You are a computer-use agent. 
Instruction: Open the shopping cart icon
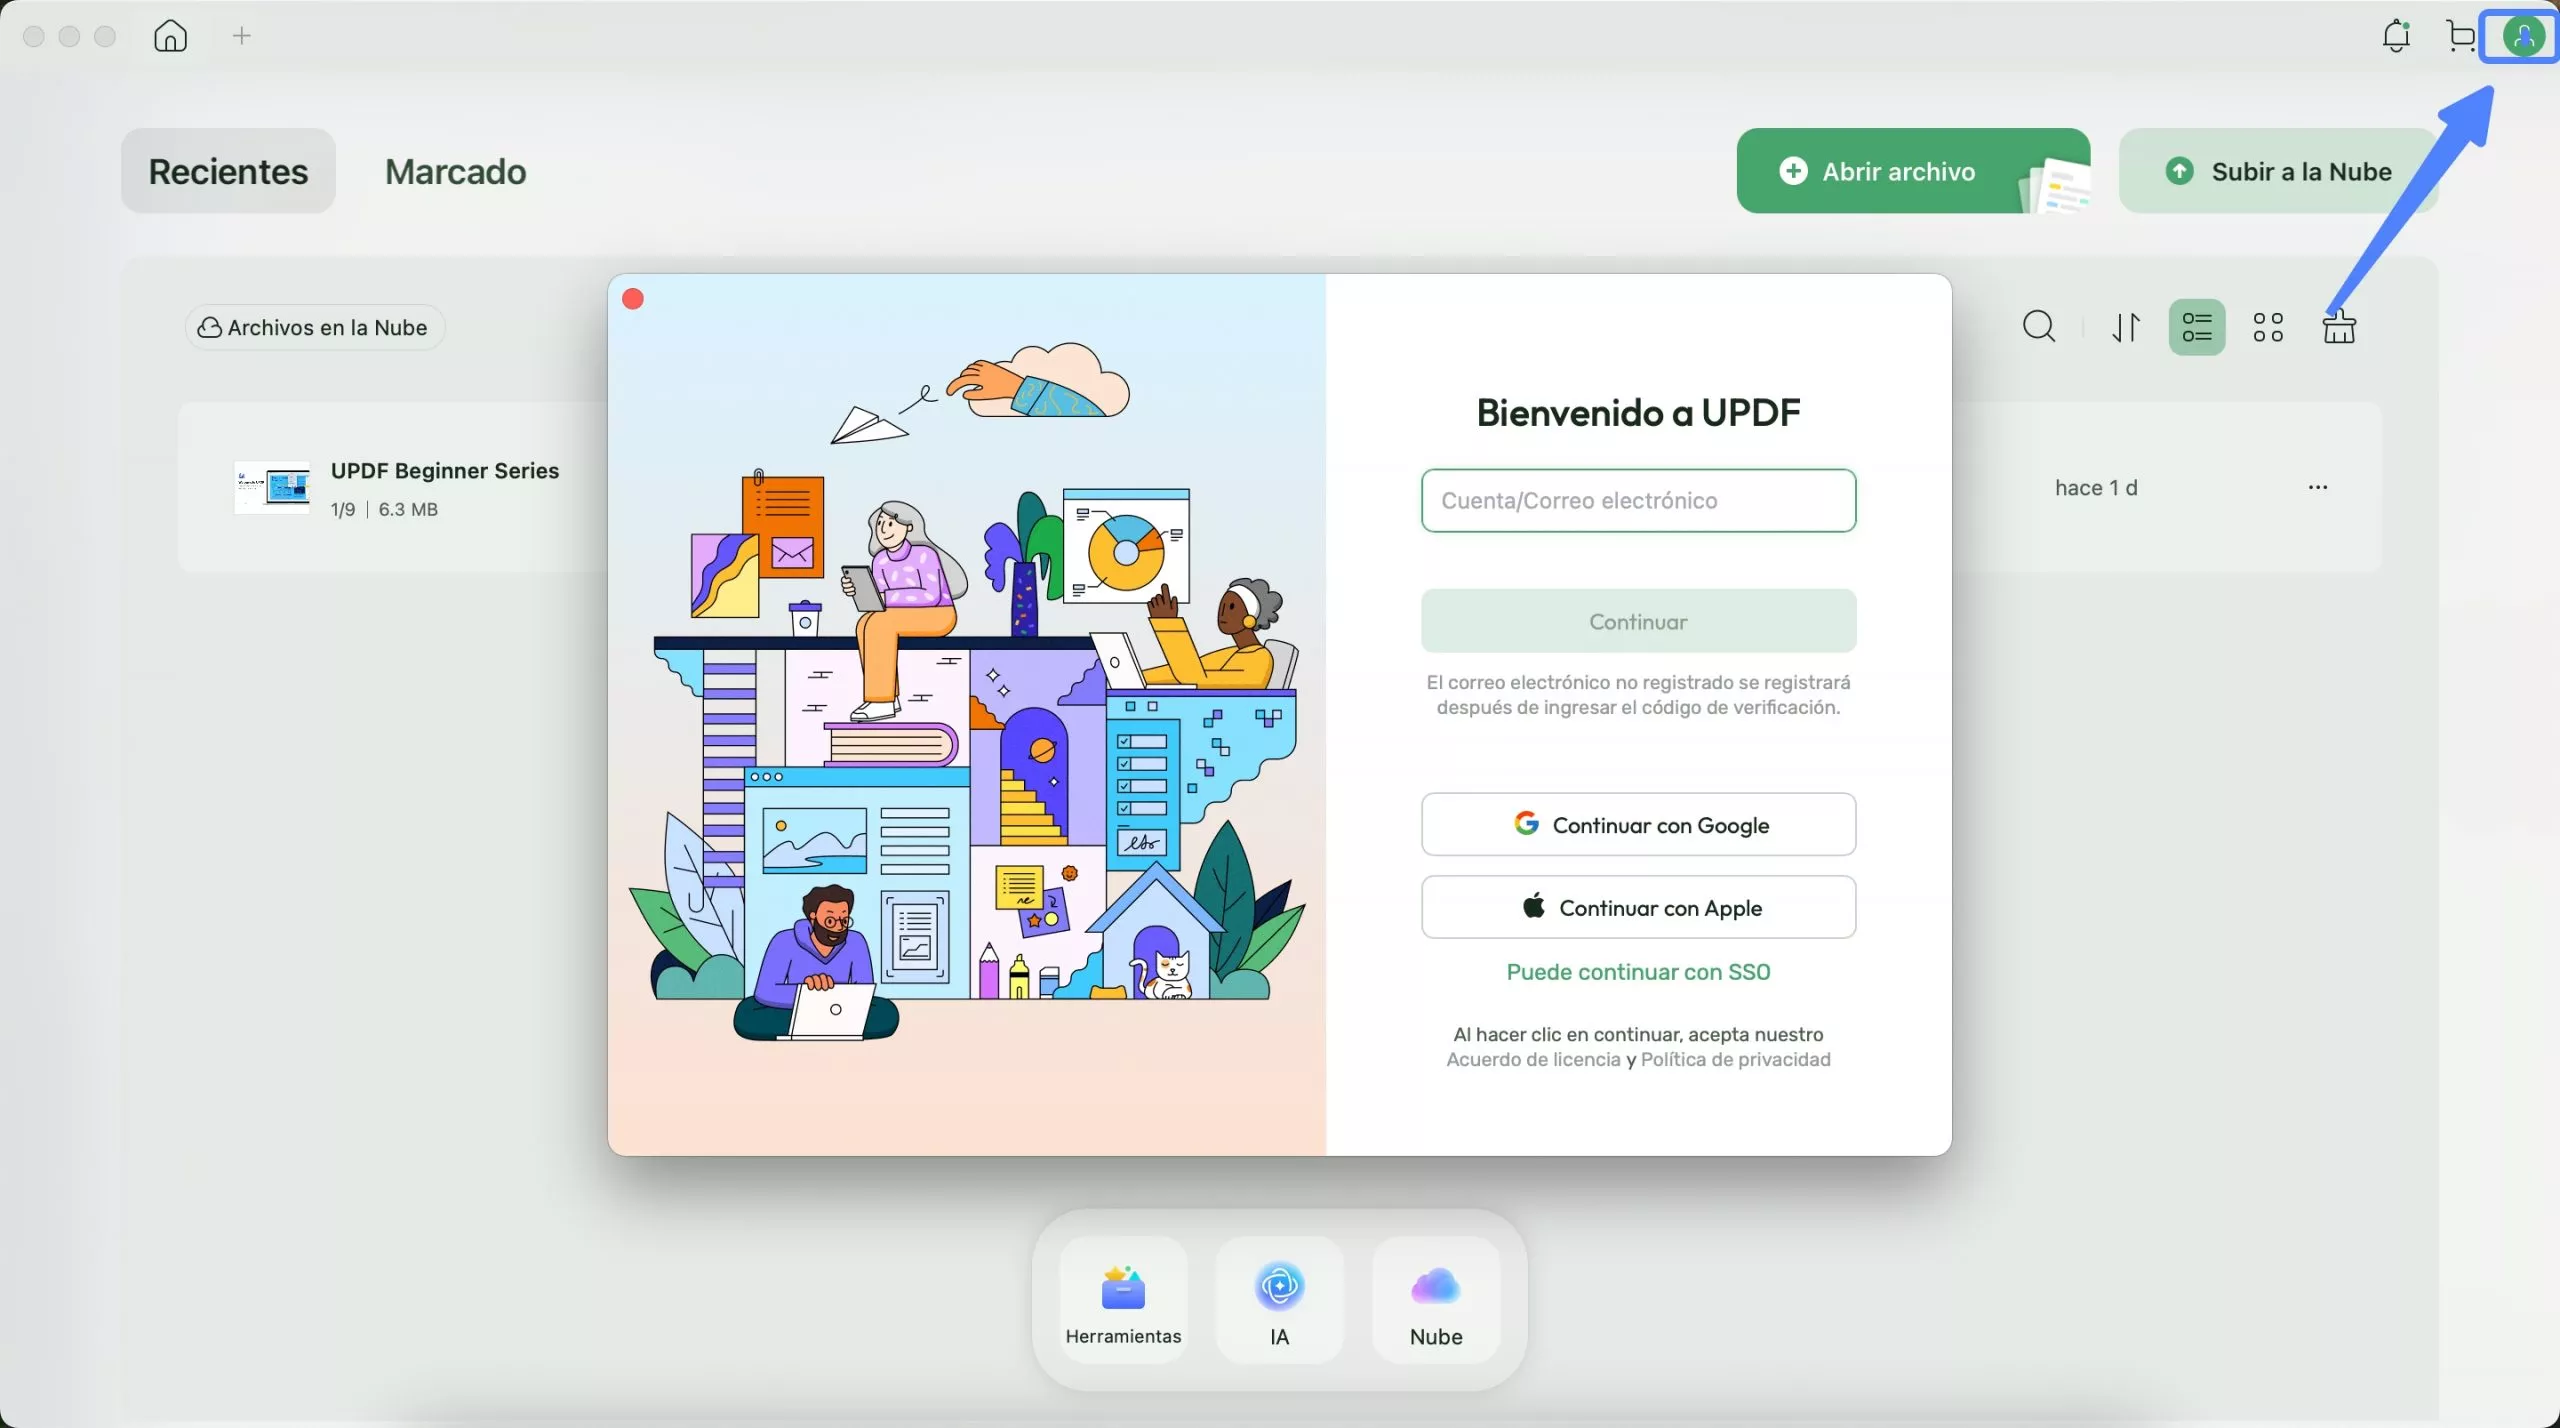[2461, 36]
